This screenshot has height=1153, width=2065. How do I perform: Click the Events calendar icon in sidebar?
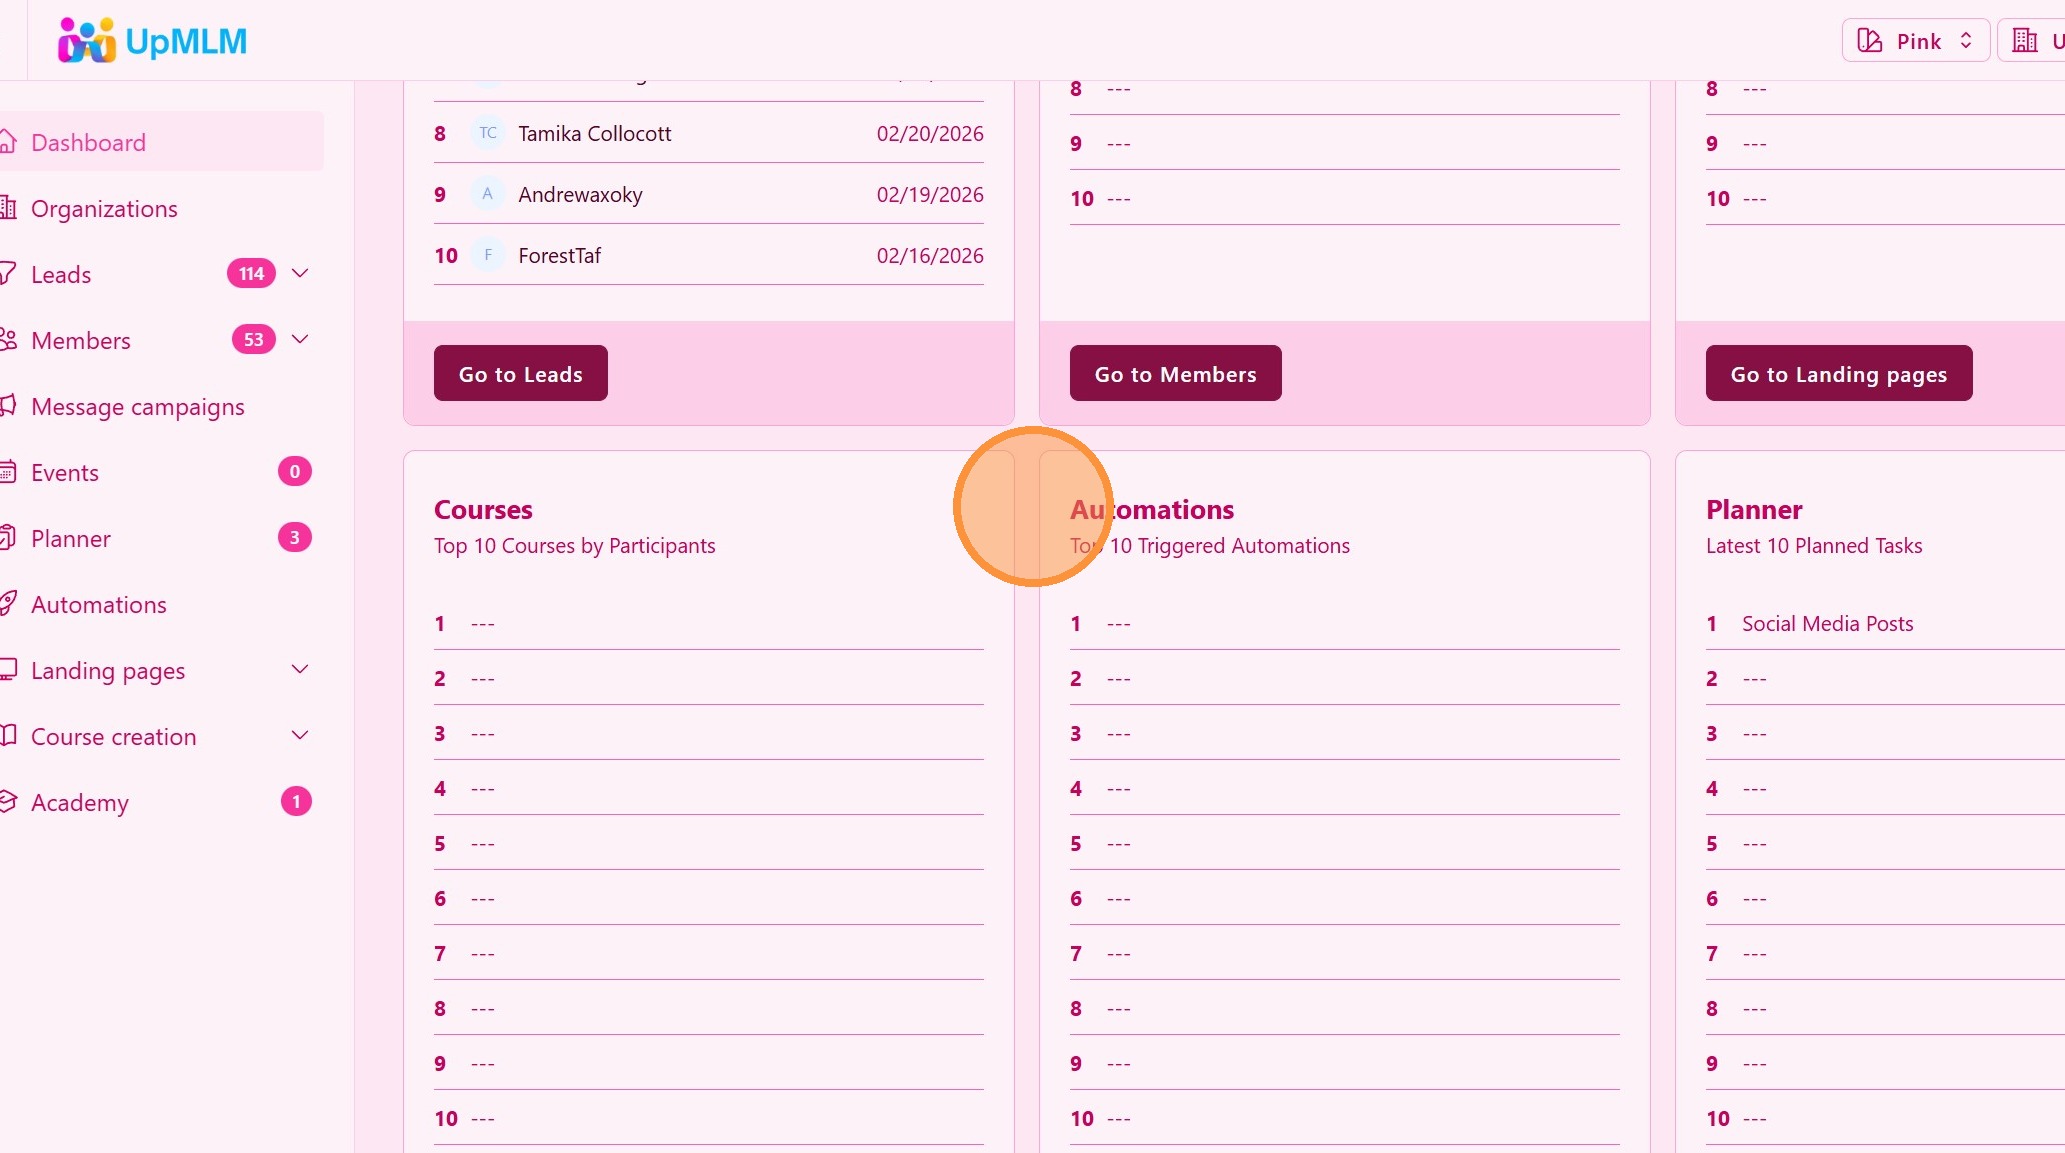(x=8, y=472)
